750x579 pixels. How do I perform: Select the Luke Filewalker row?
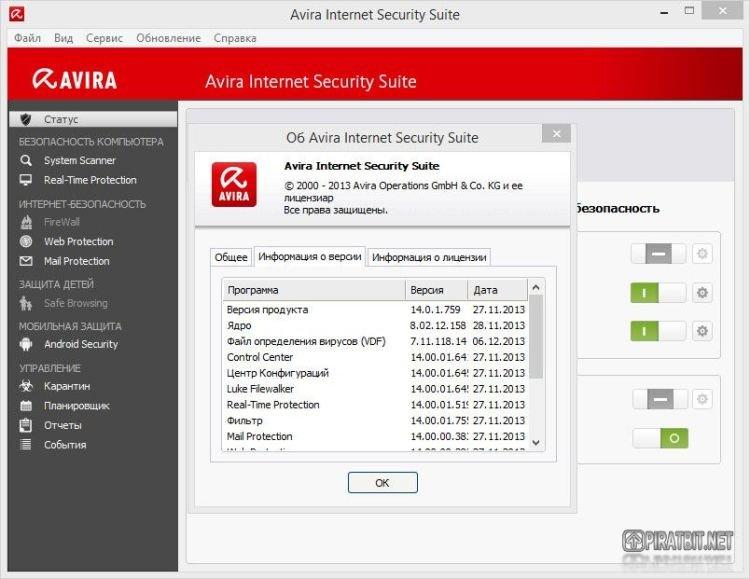(x=375, y=389)
